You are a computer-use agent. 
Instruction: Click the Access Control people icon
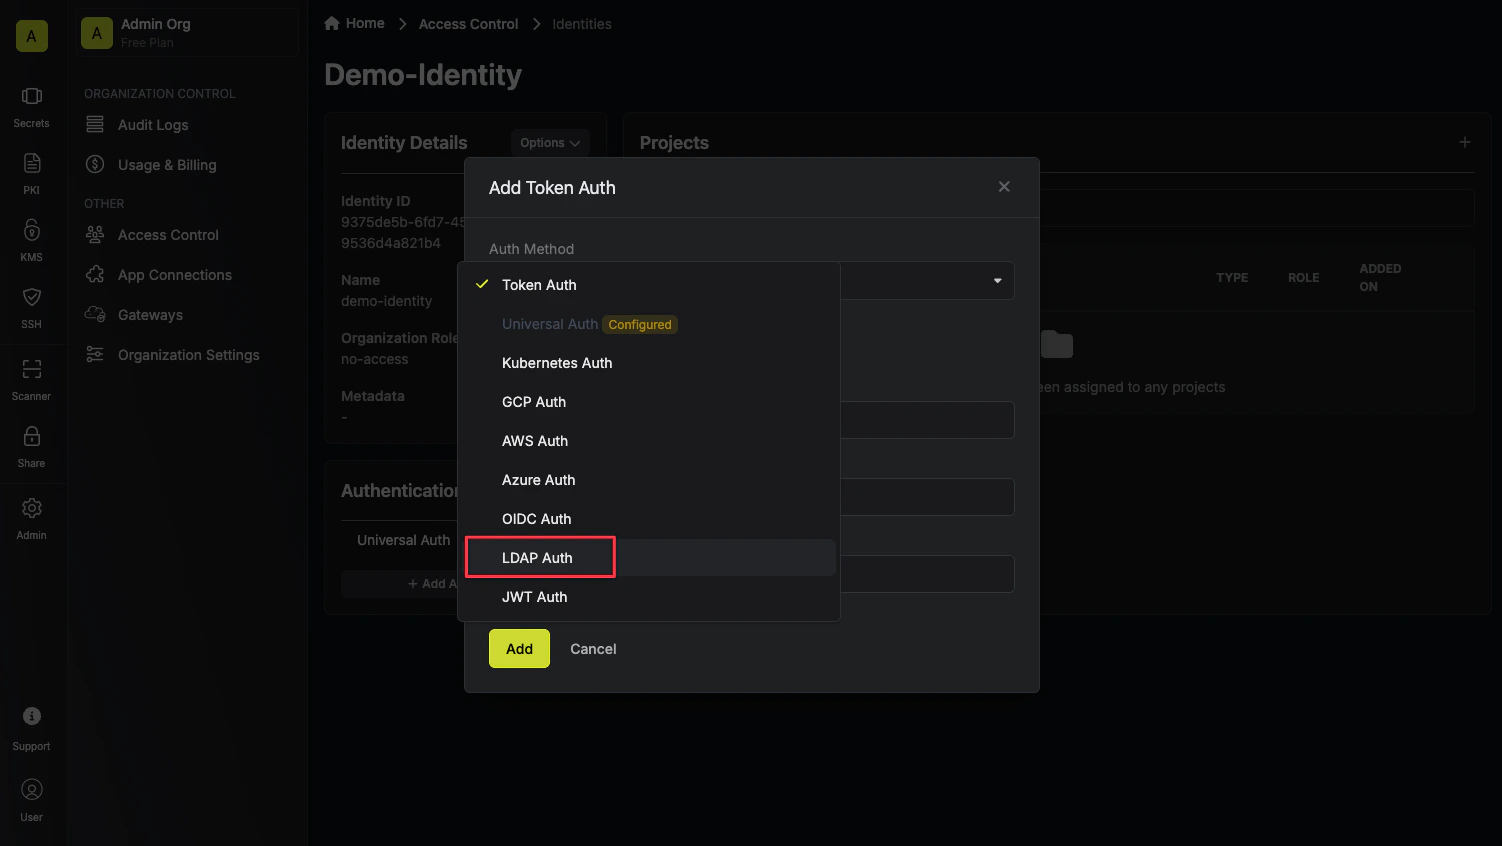pos(95,234)
